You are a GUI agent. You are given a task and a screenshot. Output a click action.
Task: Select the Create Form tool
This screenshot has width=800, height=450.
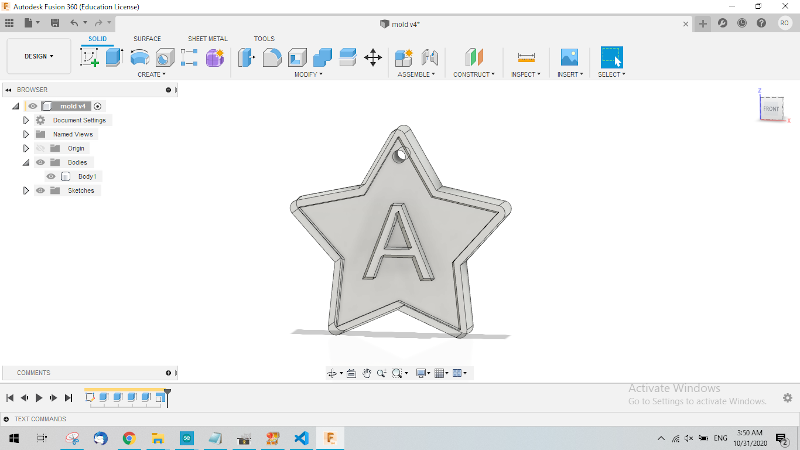[215, 57]
